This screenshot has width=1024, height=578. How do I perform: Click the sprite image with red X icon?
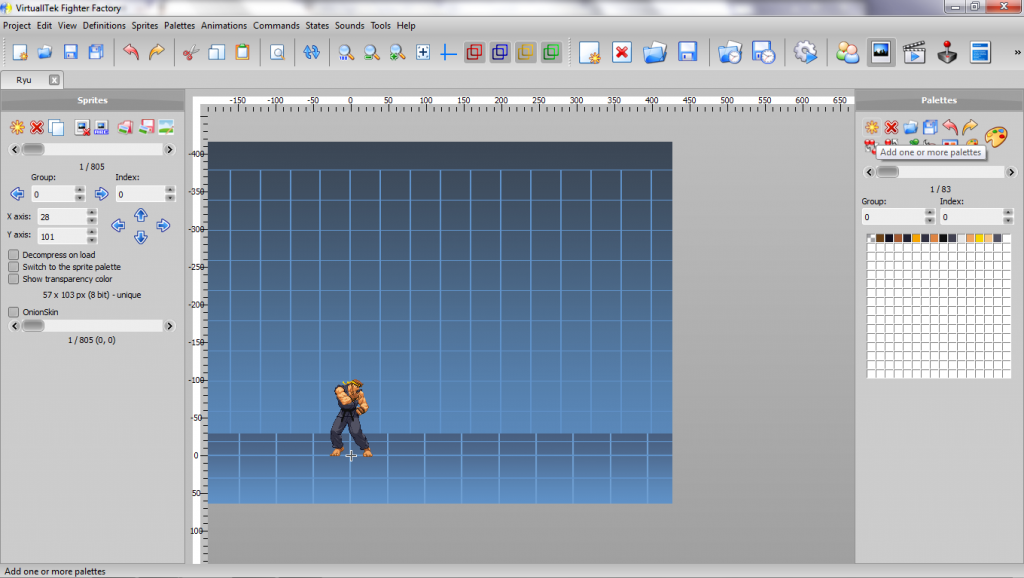[82, 127]
